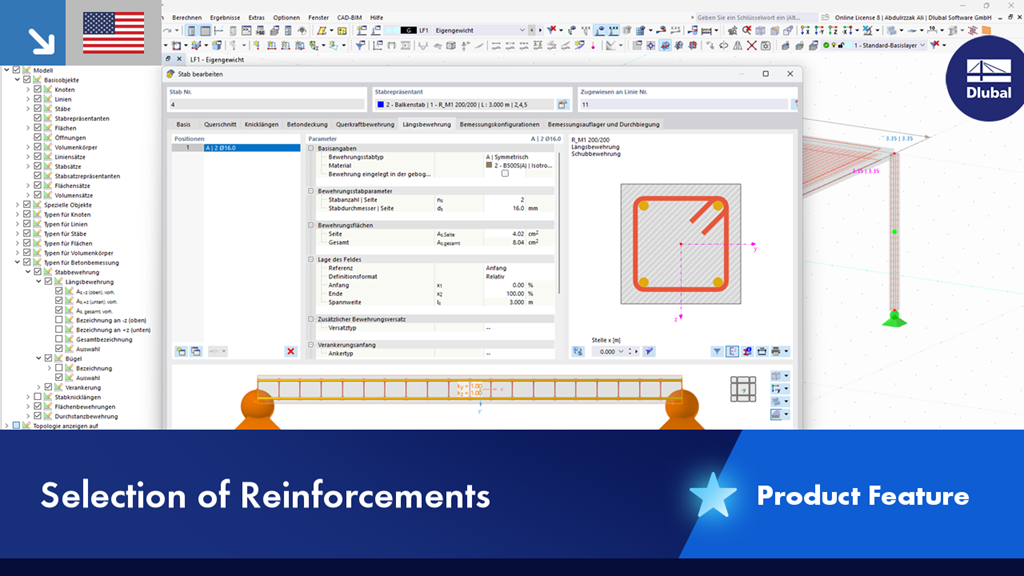Delete selected position with red X
1024x576 pixels.
tap(291, 351)
